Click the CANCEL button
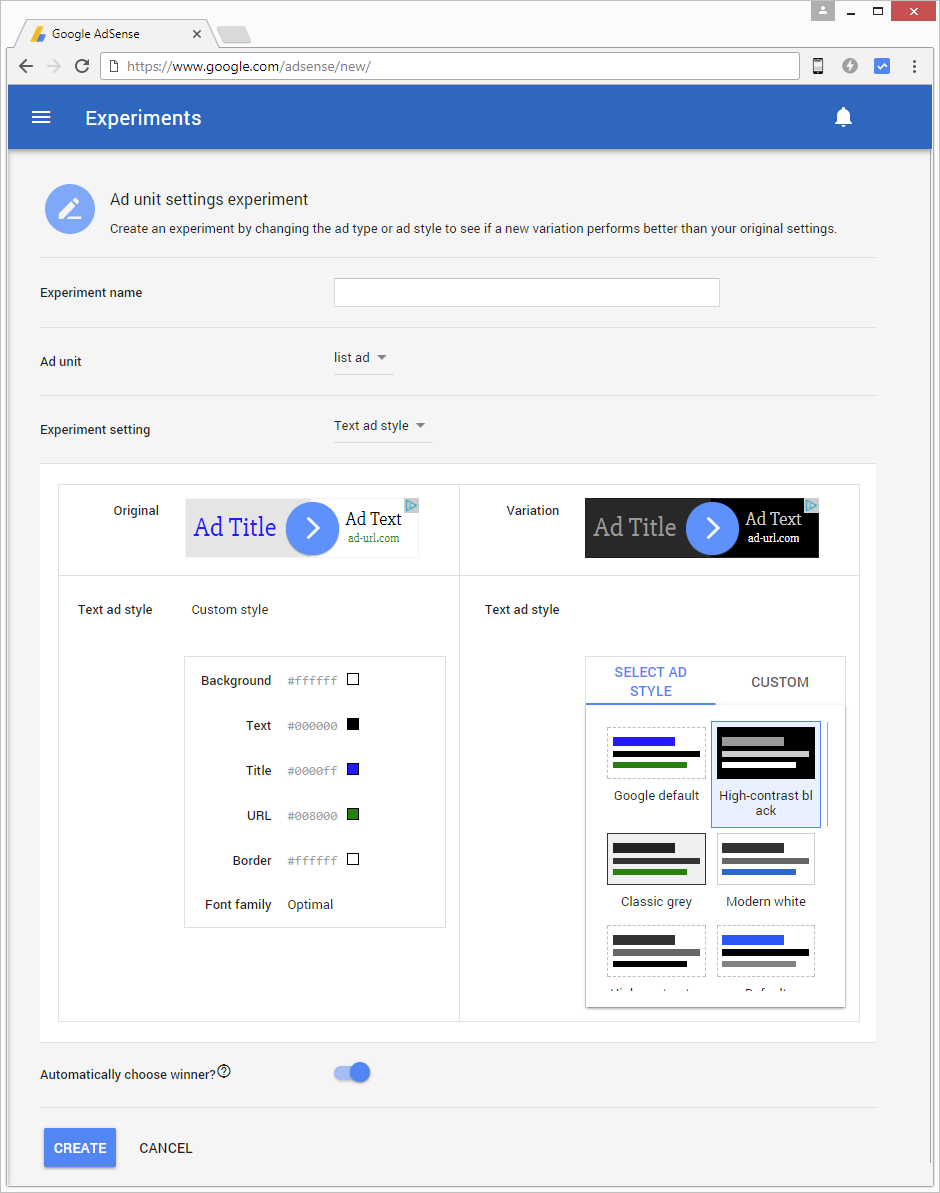This screenshot has width=940, height=1193. pyautogui.click(x=166, y=1148)
